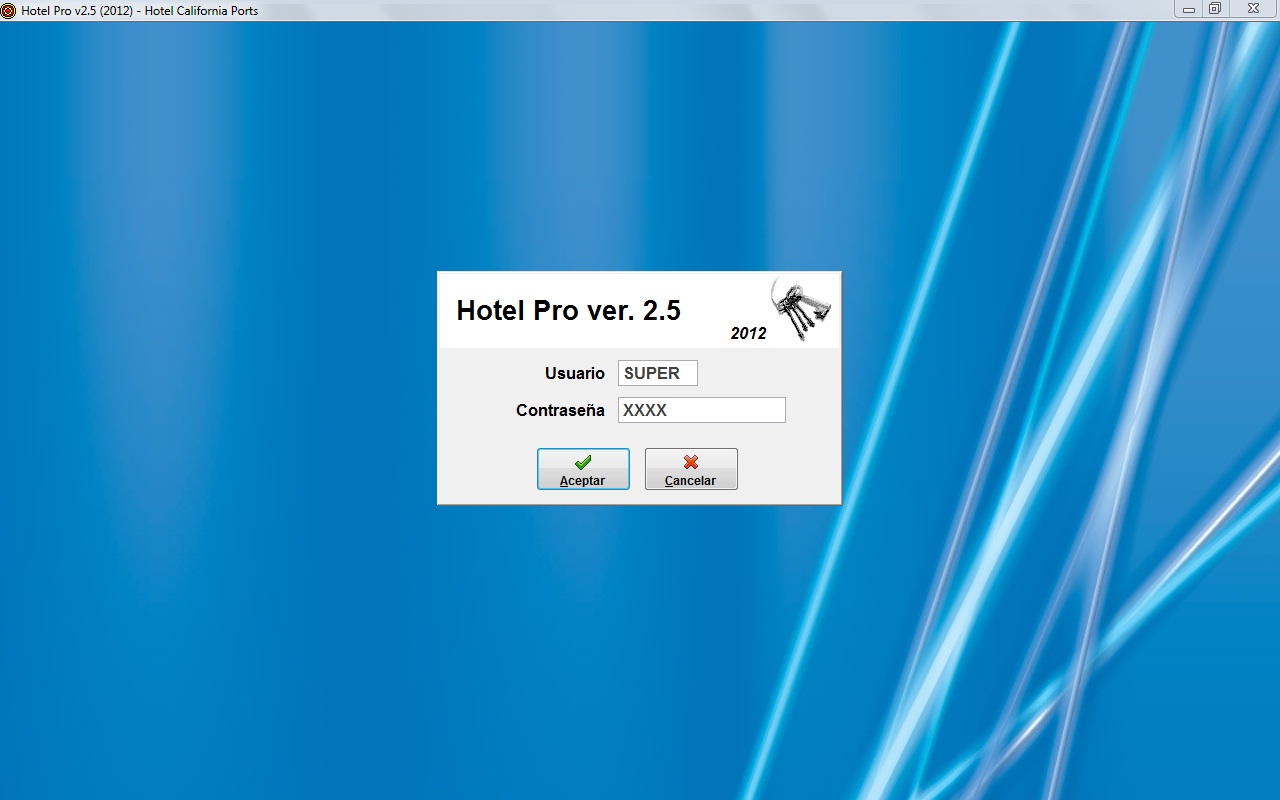
Task: Click the gray dialog area left of Aceptar
Action: click(x=487, y=469)
